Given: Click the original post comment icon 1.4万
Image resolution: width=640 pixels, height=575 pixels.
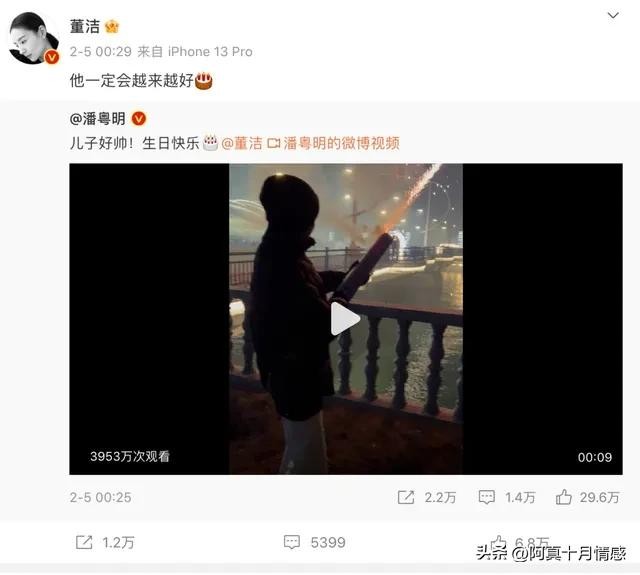Looking at the screenshot, I should click(507, 497).
